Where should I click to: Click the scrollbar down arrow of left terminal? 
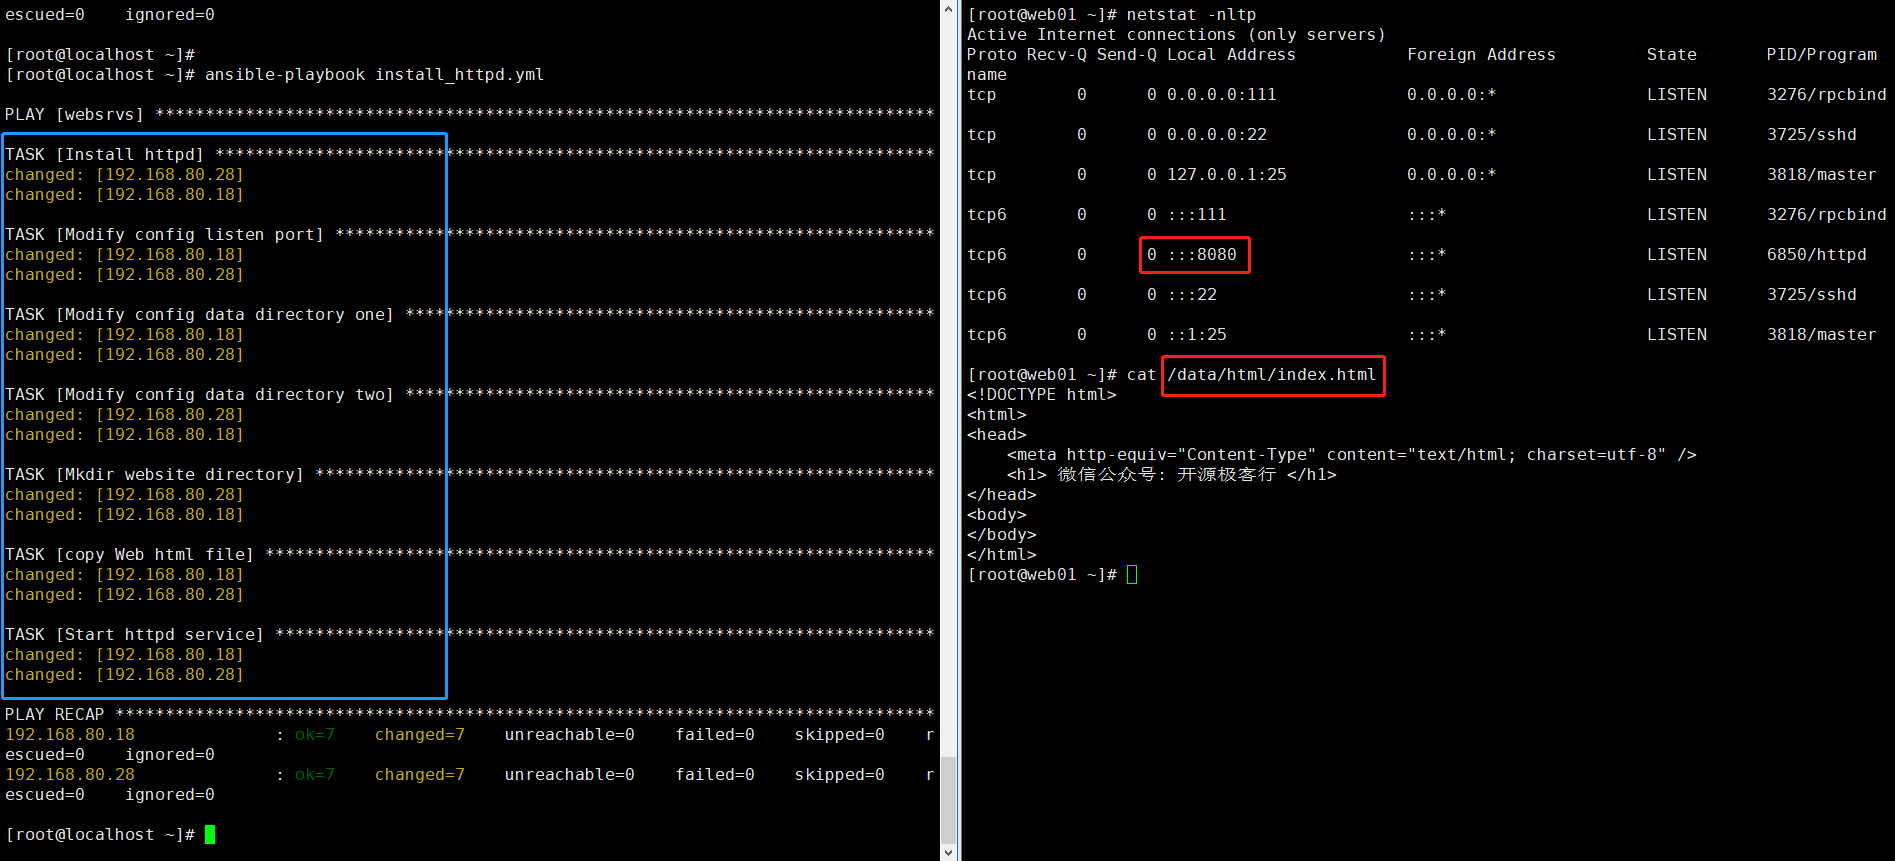tap(948, 852)
